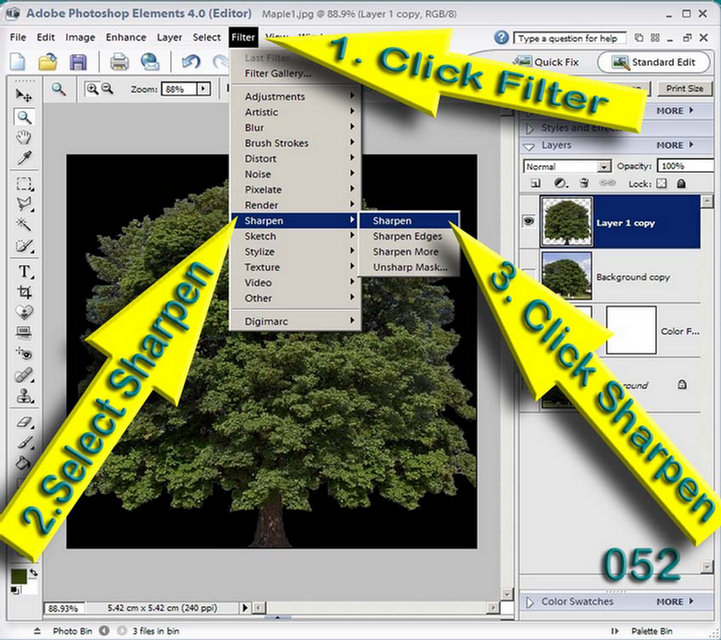Click the Zoom Out magnifier in options bar
The height and width of the screenshot is (640, 721).
107,89
